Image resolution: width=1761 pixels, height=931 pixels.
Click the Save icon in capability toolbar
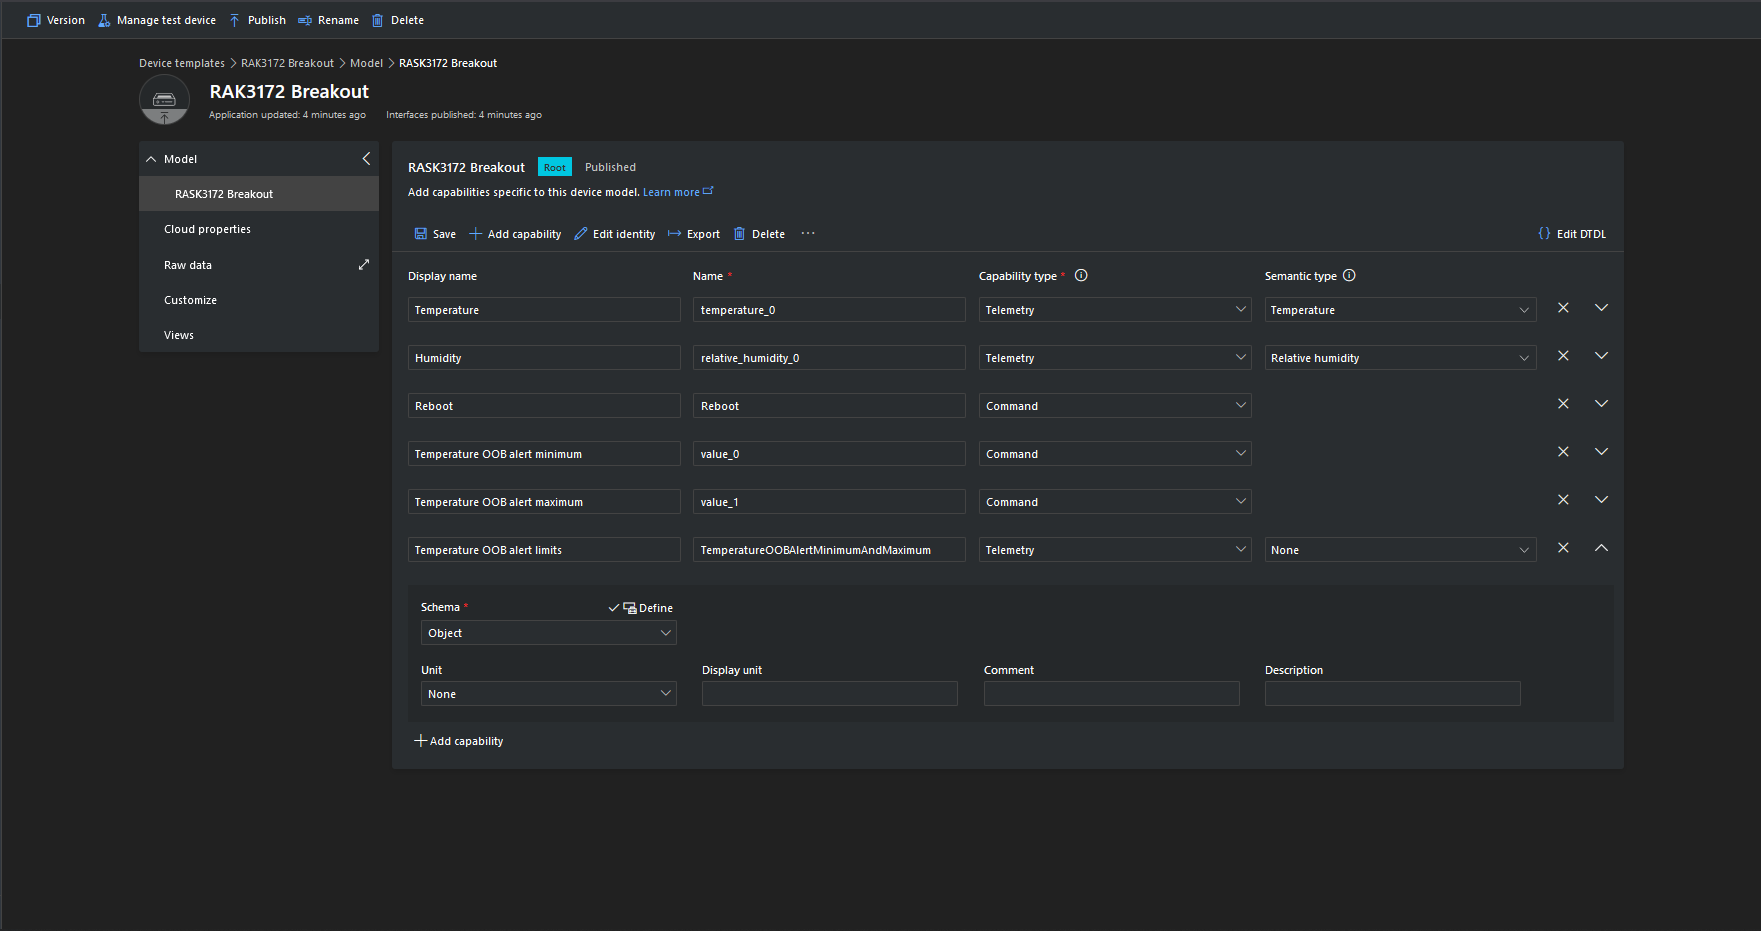(x=421, y=234)
